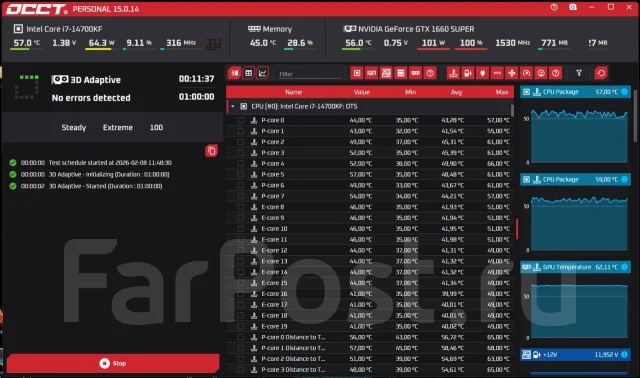Sort table by Name column
Image resolution: width=640 pixels, height=378 pixels.
pyautogui.click(x=293, y=92)
